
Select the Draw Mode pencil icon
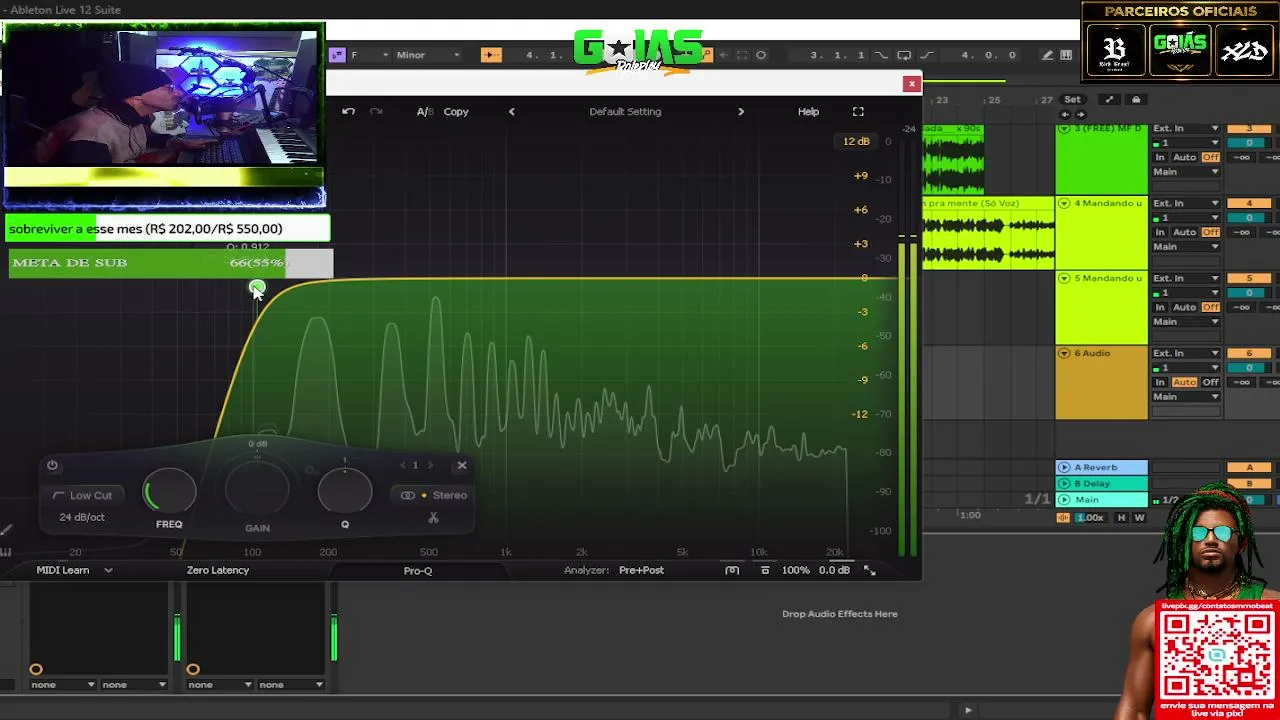pyautogui.click(x=1047, y=55)
